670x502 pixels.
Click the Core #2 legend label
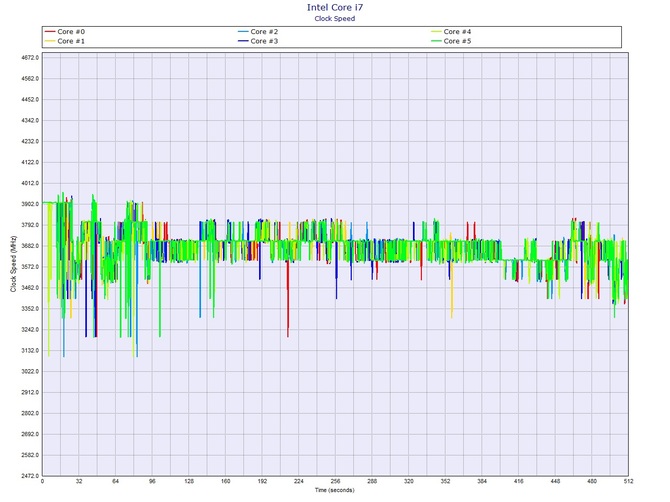(264, 32)
